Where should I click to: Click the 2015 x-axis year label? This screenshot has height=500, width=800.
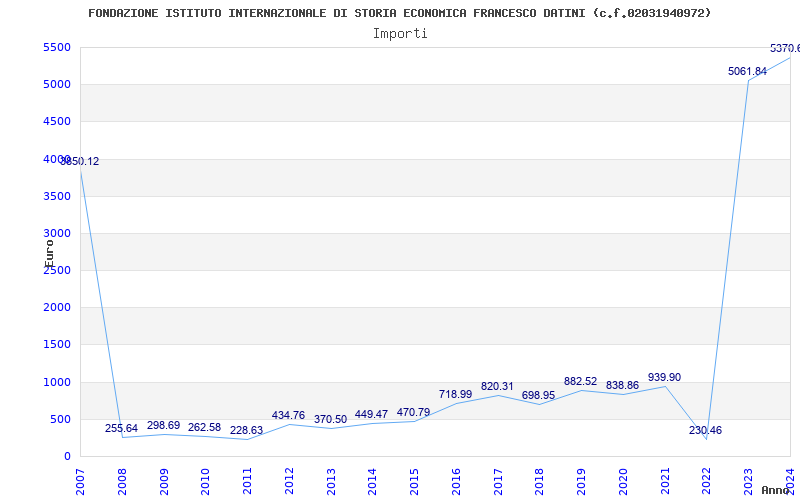[x=414, y=482]
